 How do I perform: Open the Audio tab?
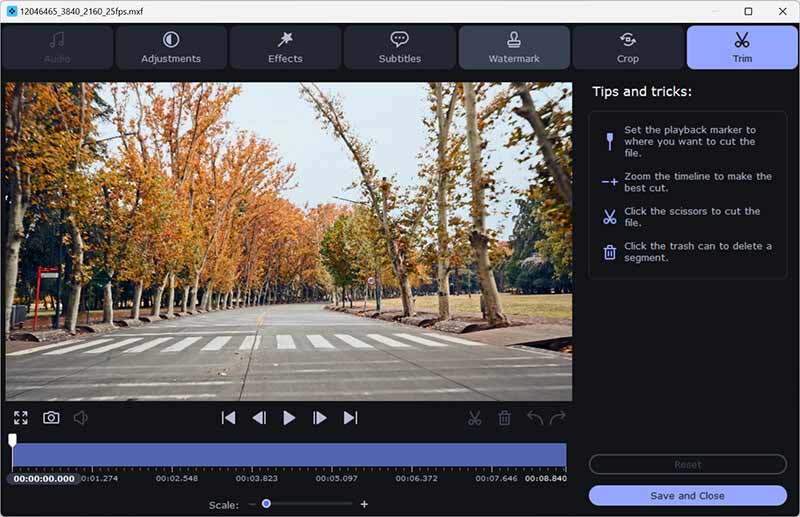pos(57,47)
